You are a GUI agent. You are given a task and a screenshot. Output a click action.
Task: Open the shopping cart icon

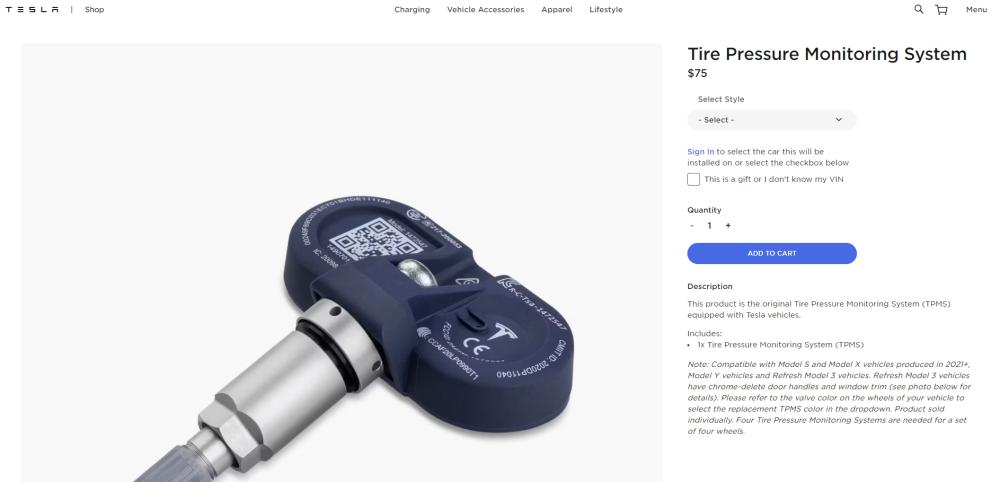coord(941,10)
